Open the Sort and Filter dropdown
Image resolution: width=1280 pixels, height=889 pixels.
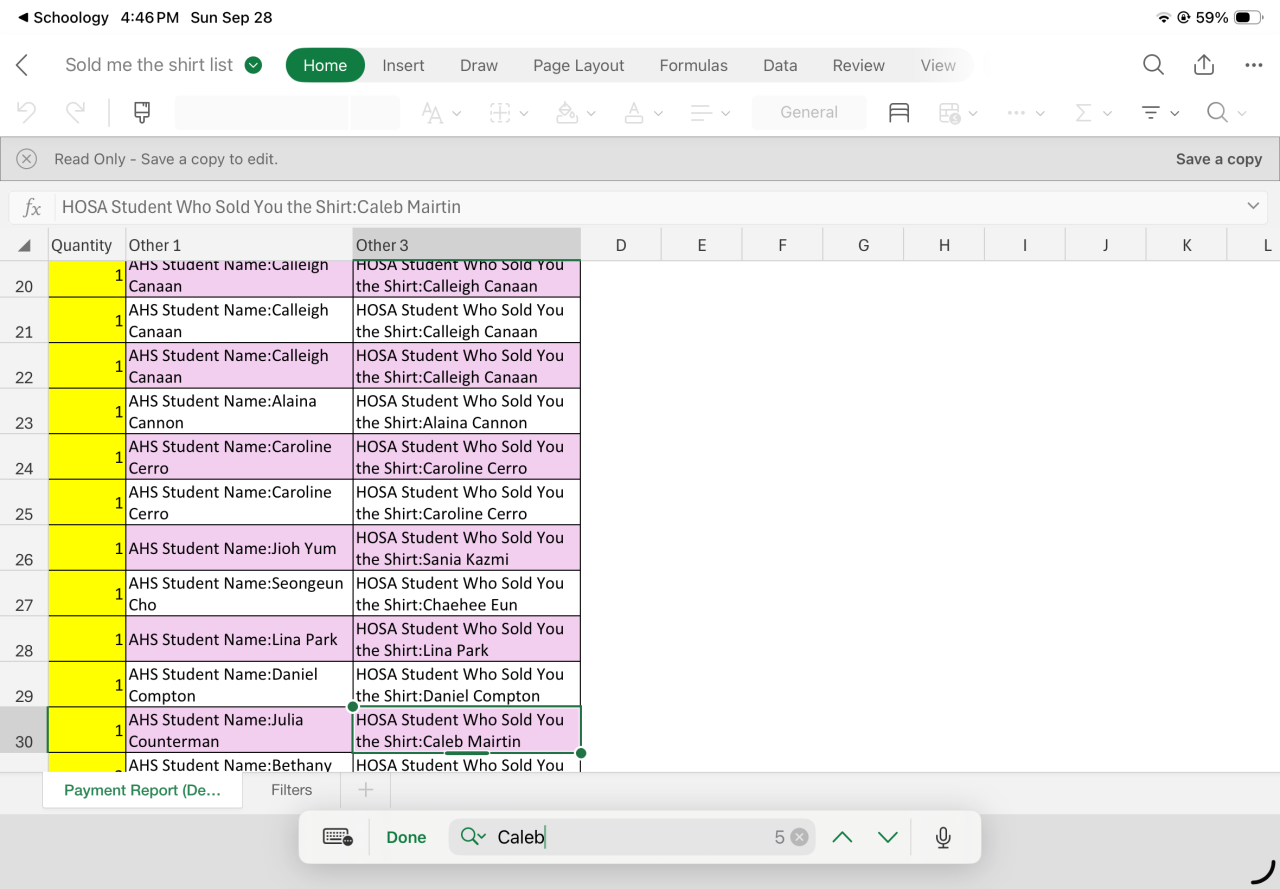coord(1160,113)
